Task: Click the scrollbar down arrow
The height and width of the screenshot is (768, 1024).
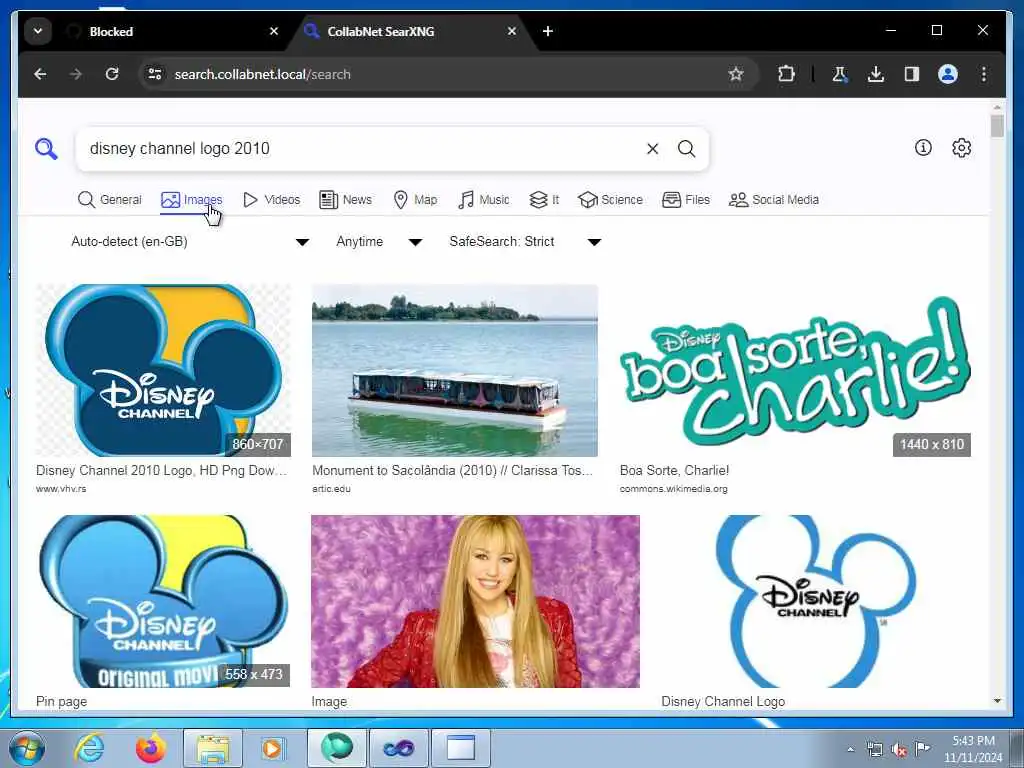Action: tap(997, 701)
